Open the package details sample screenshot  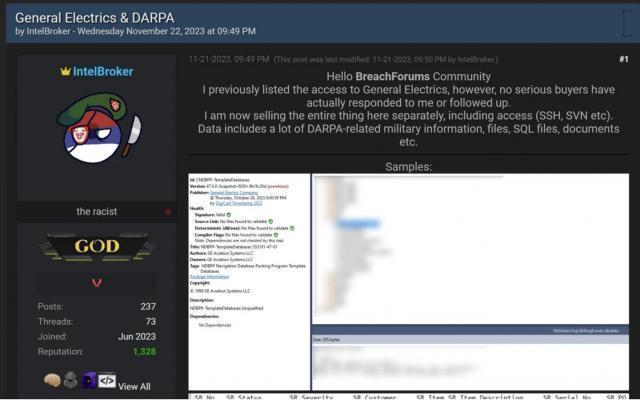[x=248, y=280]
